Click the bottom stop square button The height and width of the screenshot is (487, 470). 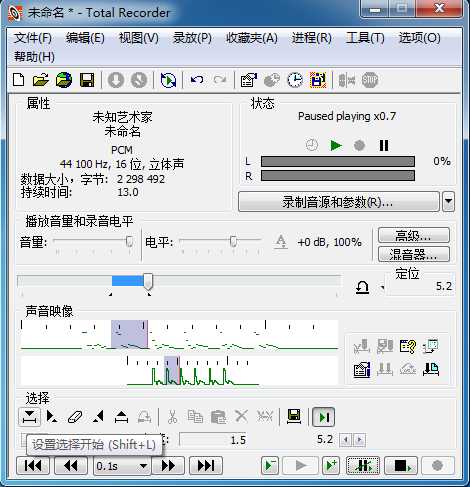(401, 465)
